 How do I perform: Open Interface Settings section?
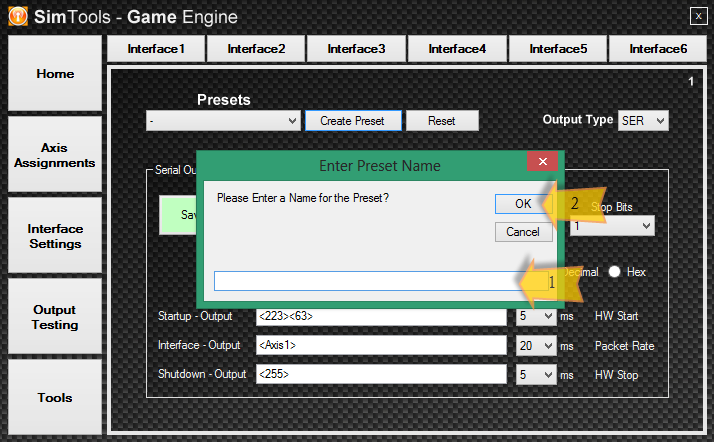55,236
